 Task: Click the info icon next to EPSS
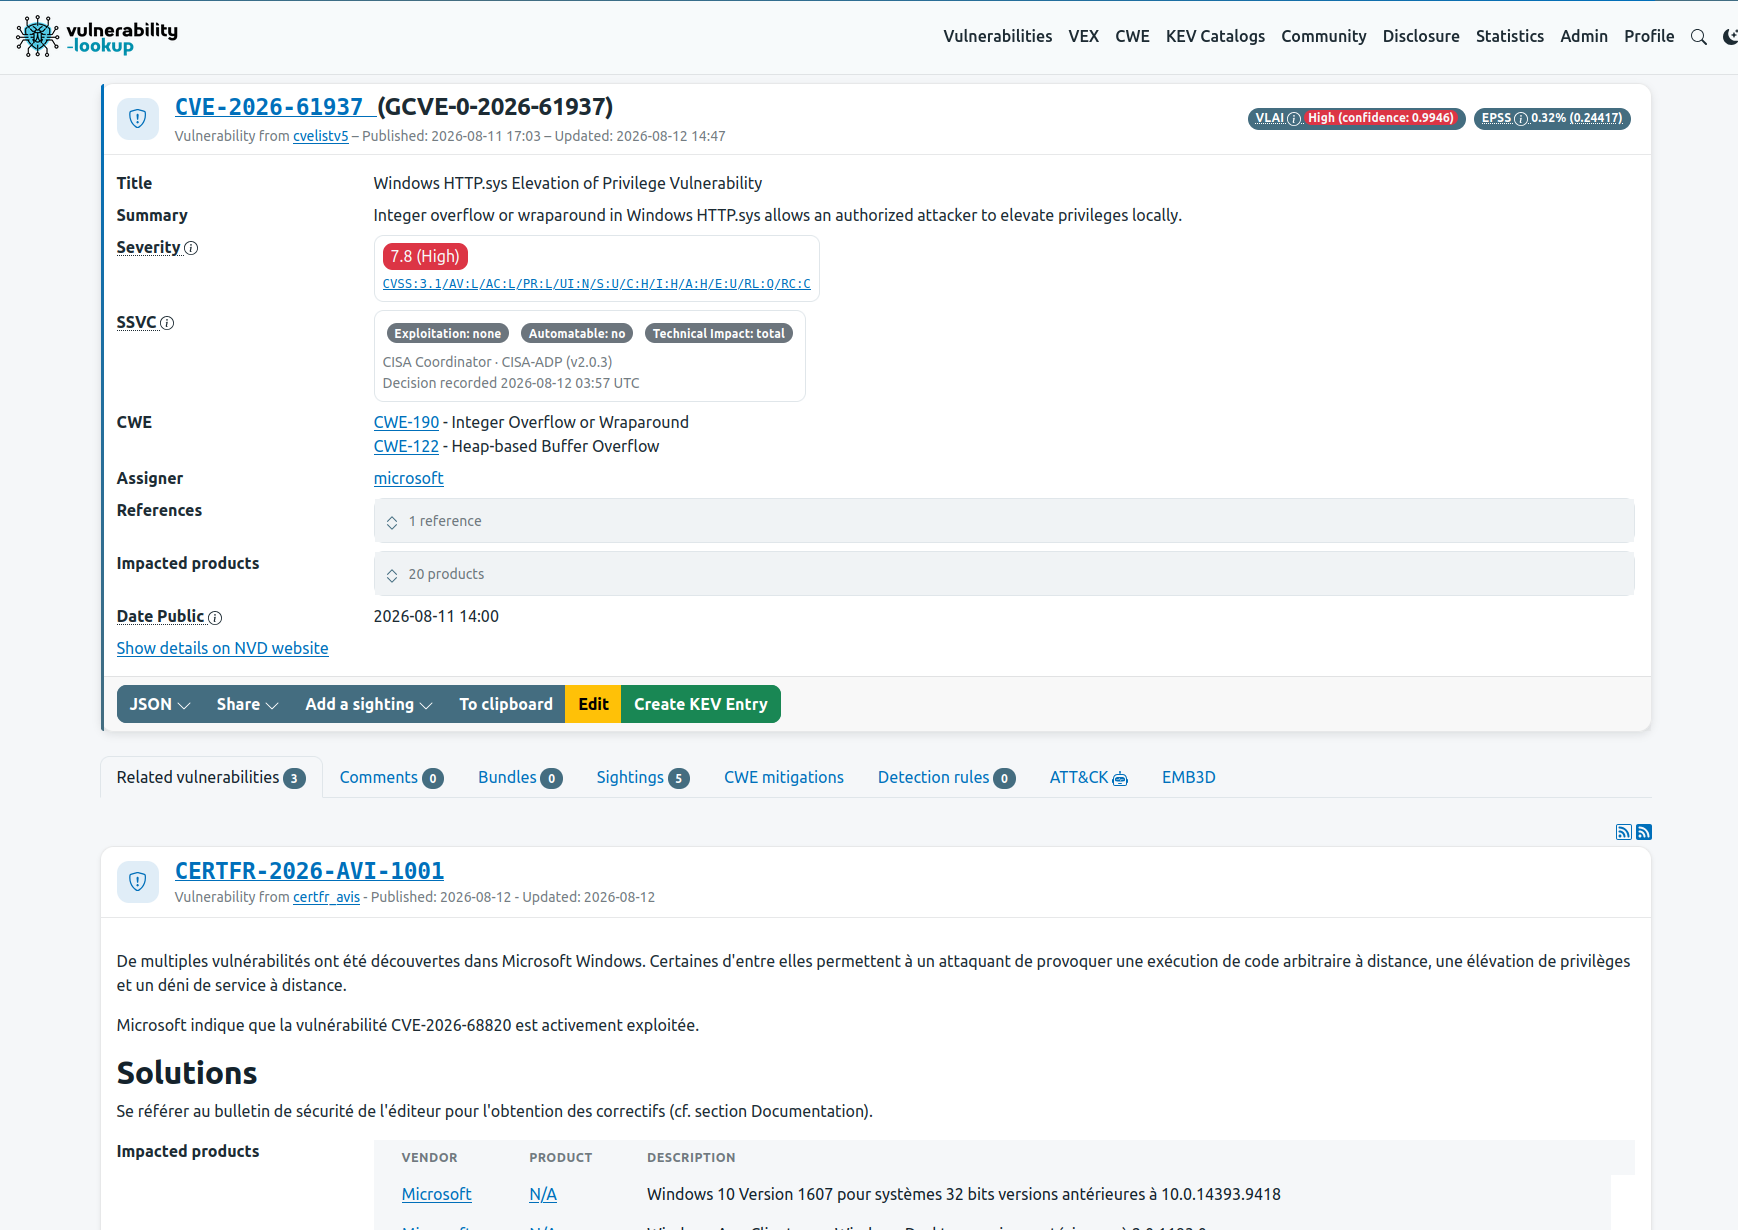point(1521,119)
